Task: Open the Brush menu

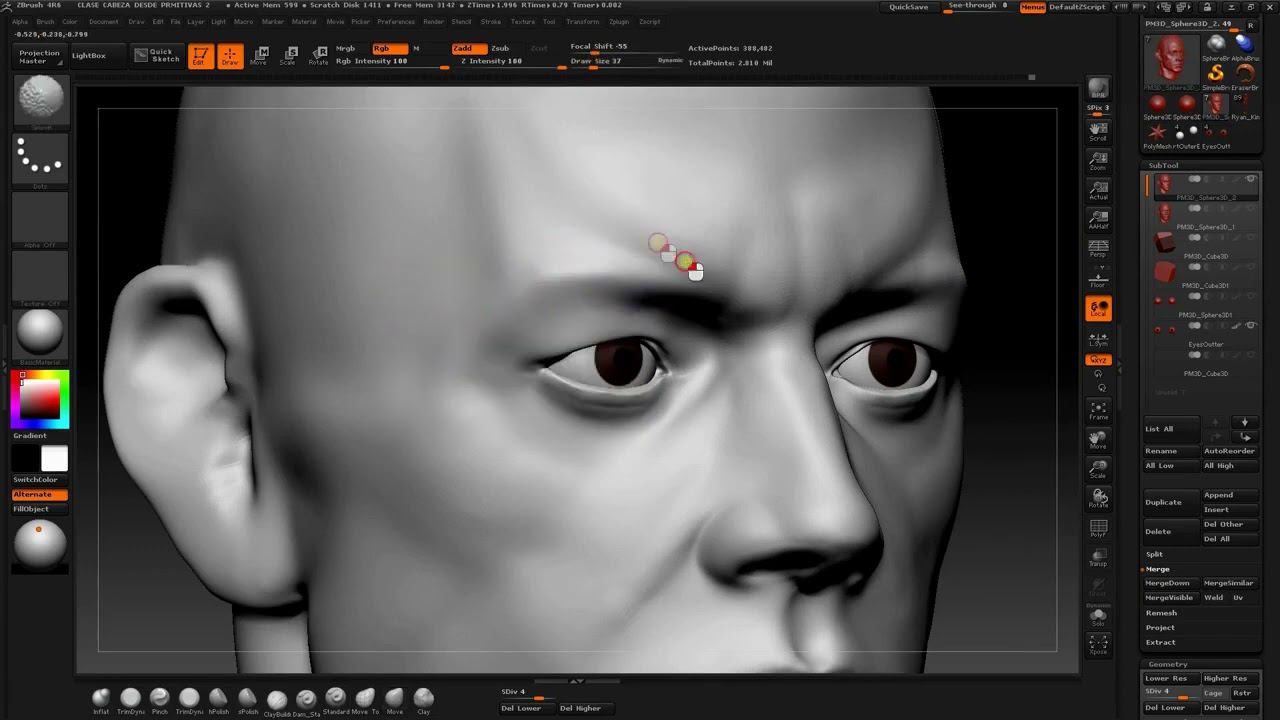Action: tap(45, 21)
